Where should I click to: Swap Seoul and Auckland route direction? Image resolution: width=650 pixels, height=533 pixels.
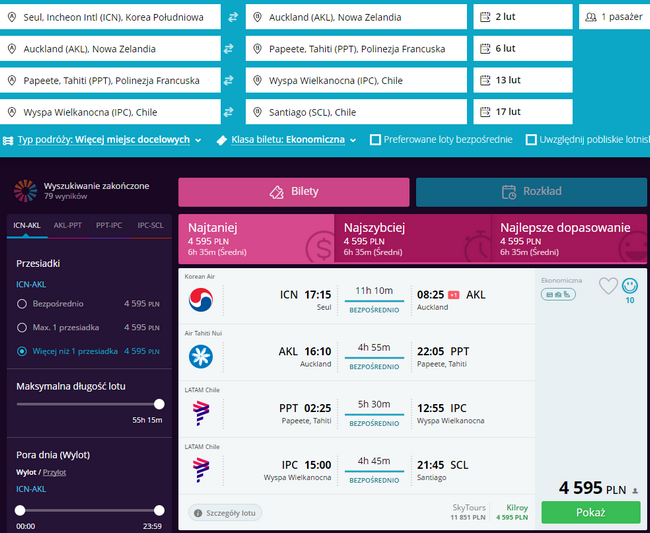pyautogui.click(x=233, y=17)
